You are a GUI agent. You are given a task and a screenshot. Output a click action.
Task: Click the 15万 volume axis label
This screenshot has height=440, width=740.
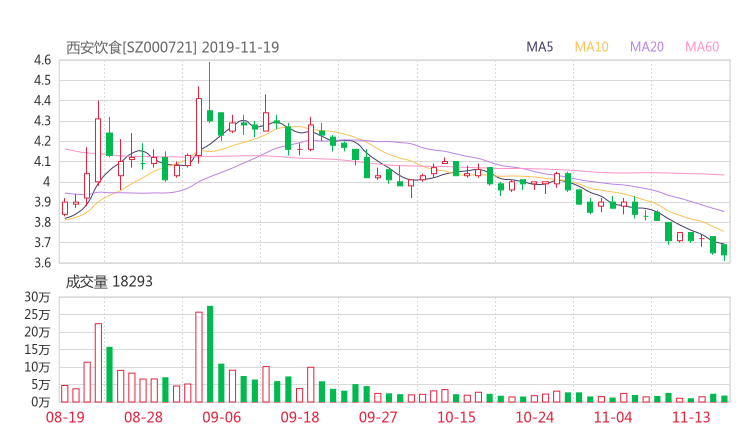pyautogui.click(x=37, y=350)
